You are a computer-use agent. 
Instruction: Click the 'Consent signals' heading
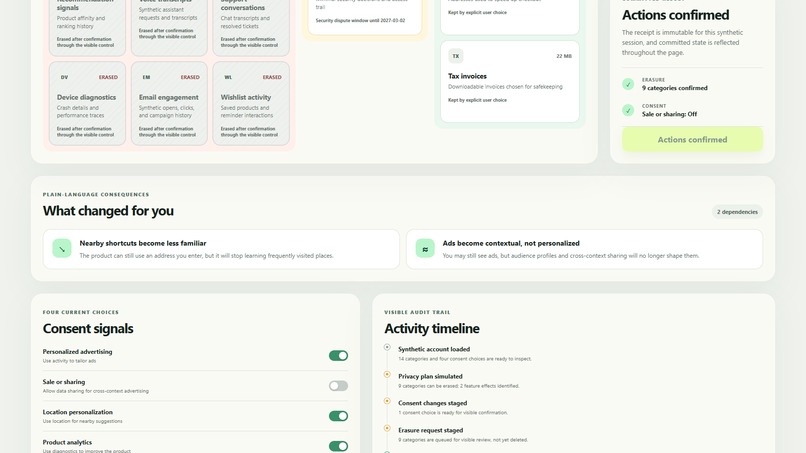pos(88,329)
